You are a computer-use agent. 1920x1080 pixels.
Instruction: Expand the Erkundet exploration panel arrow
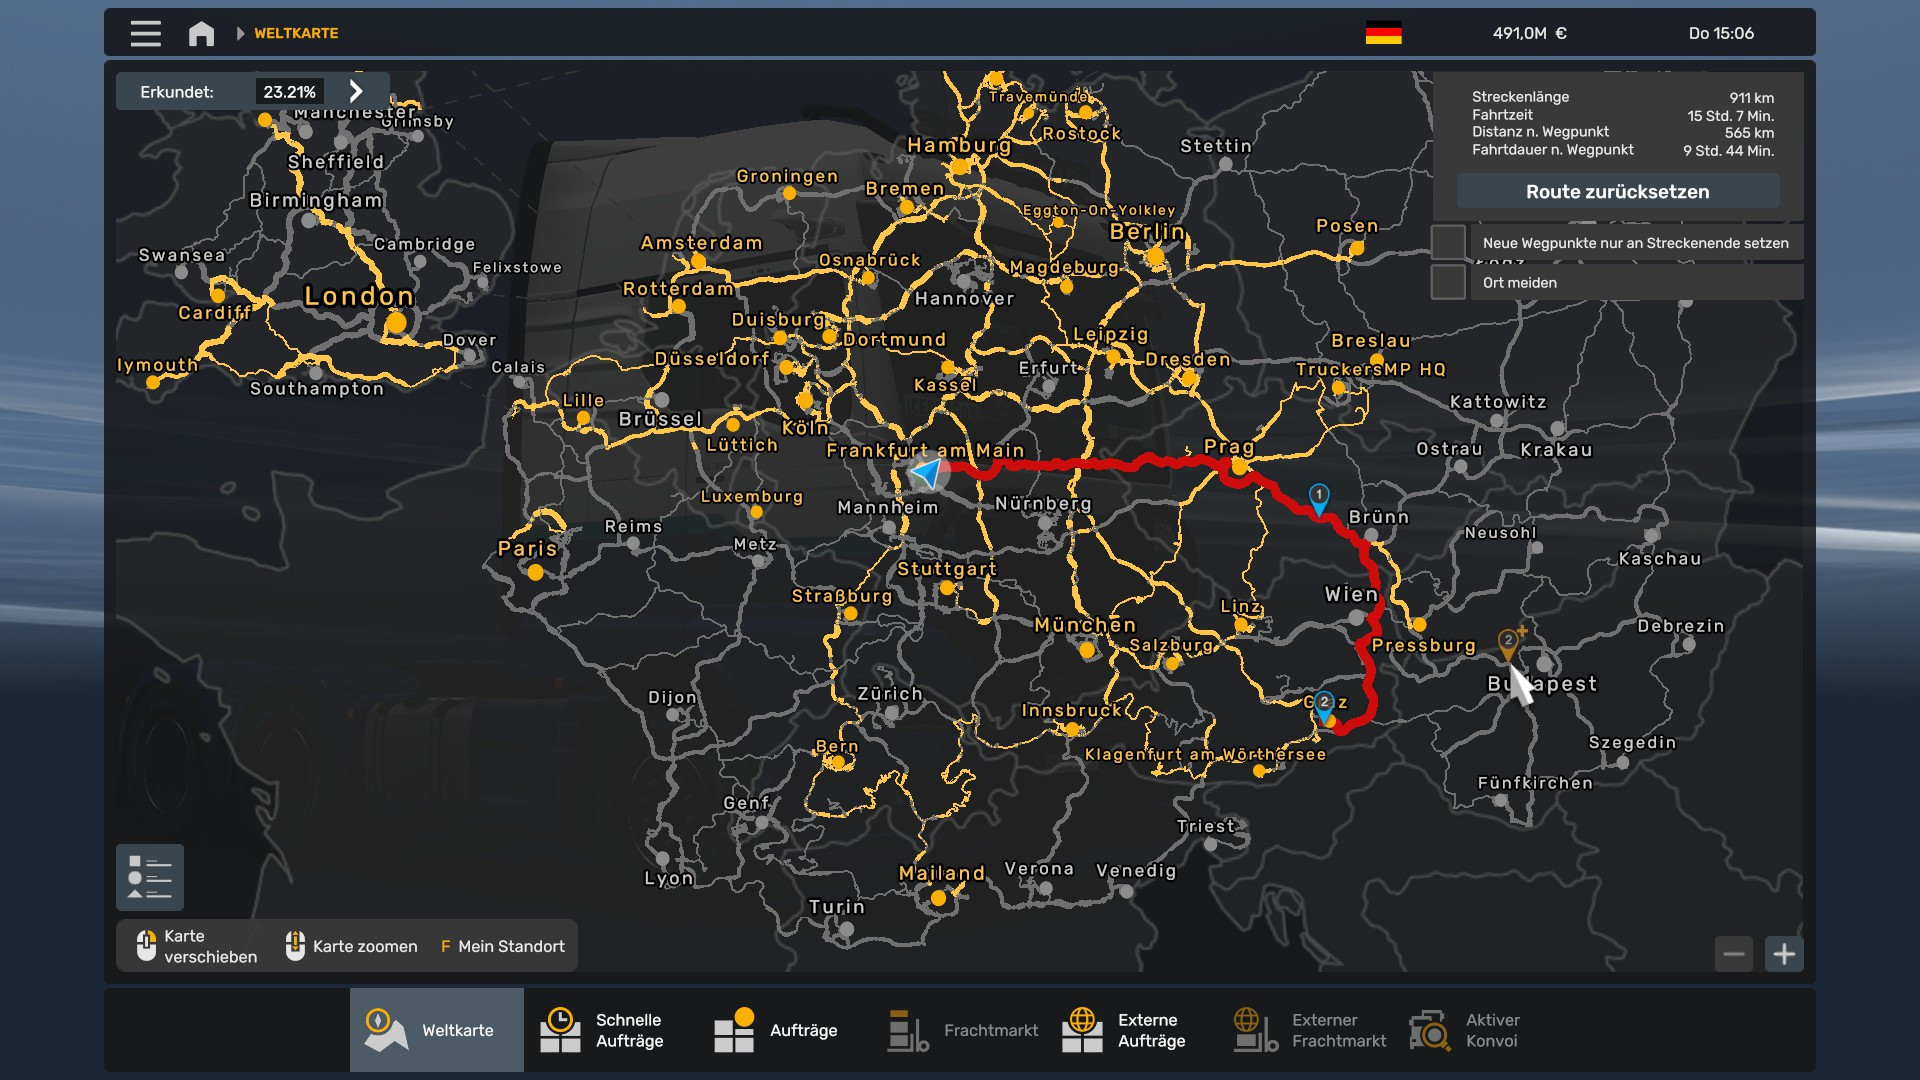click(x=356, y=91)
